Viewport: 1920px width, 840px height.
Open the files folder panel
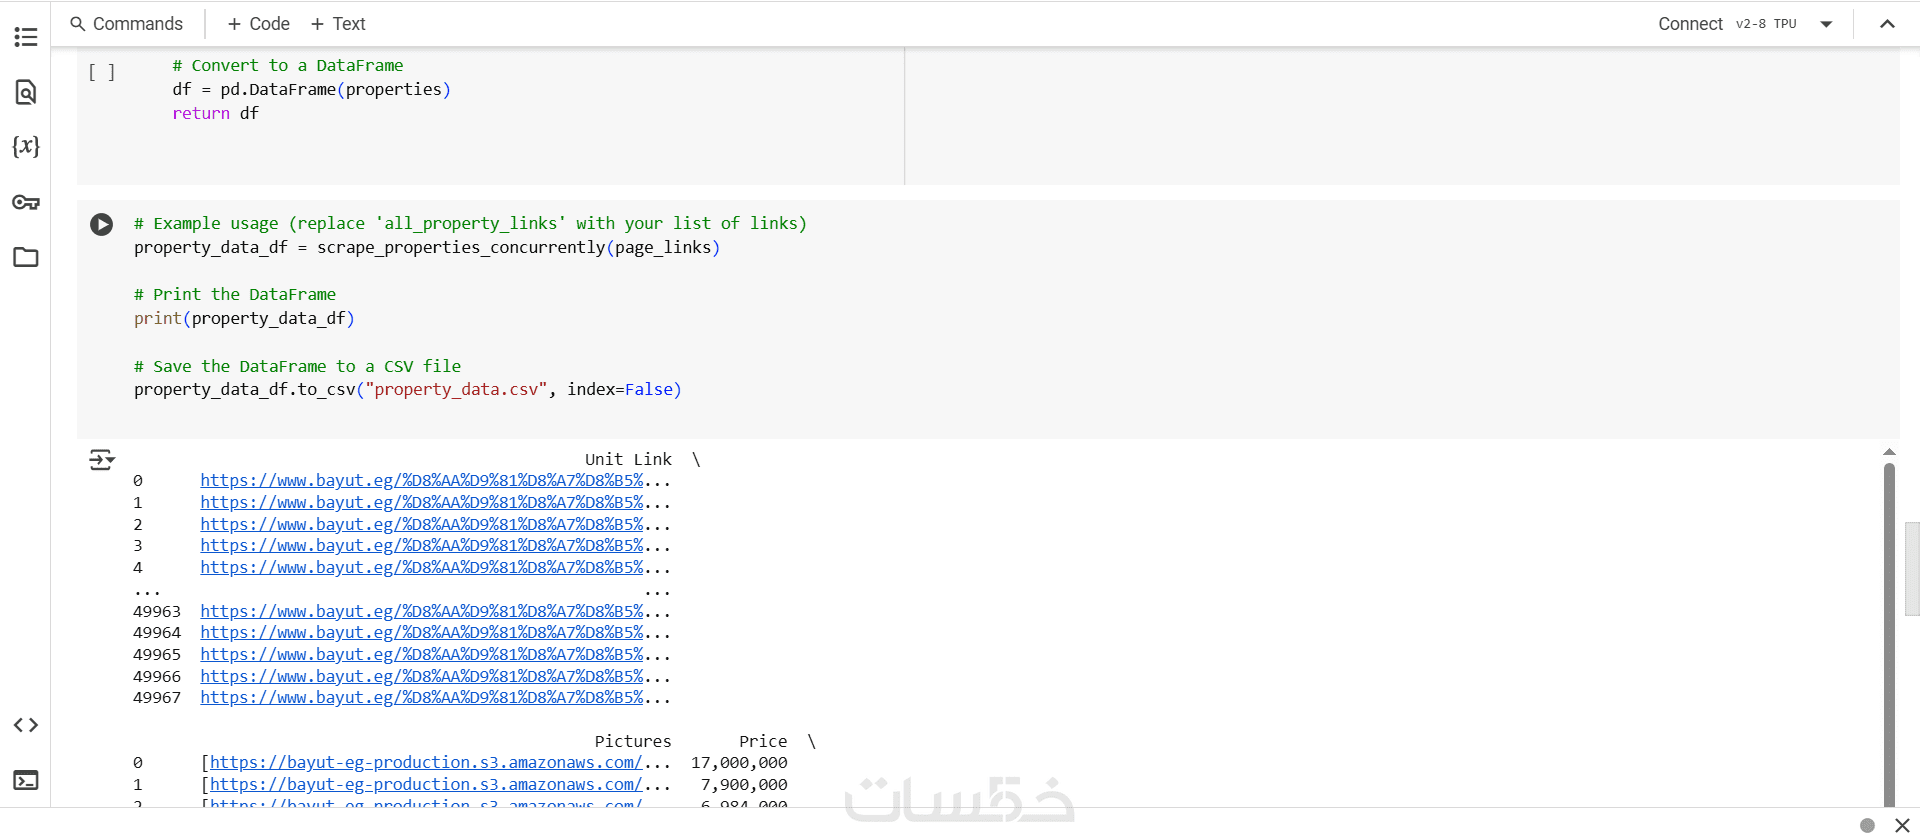pos(26,257)
